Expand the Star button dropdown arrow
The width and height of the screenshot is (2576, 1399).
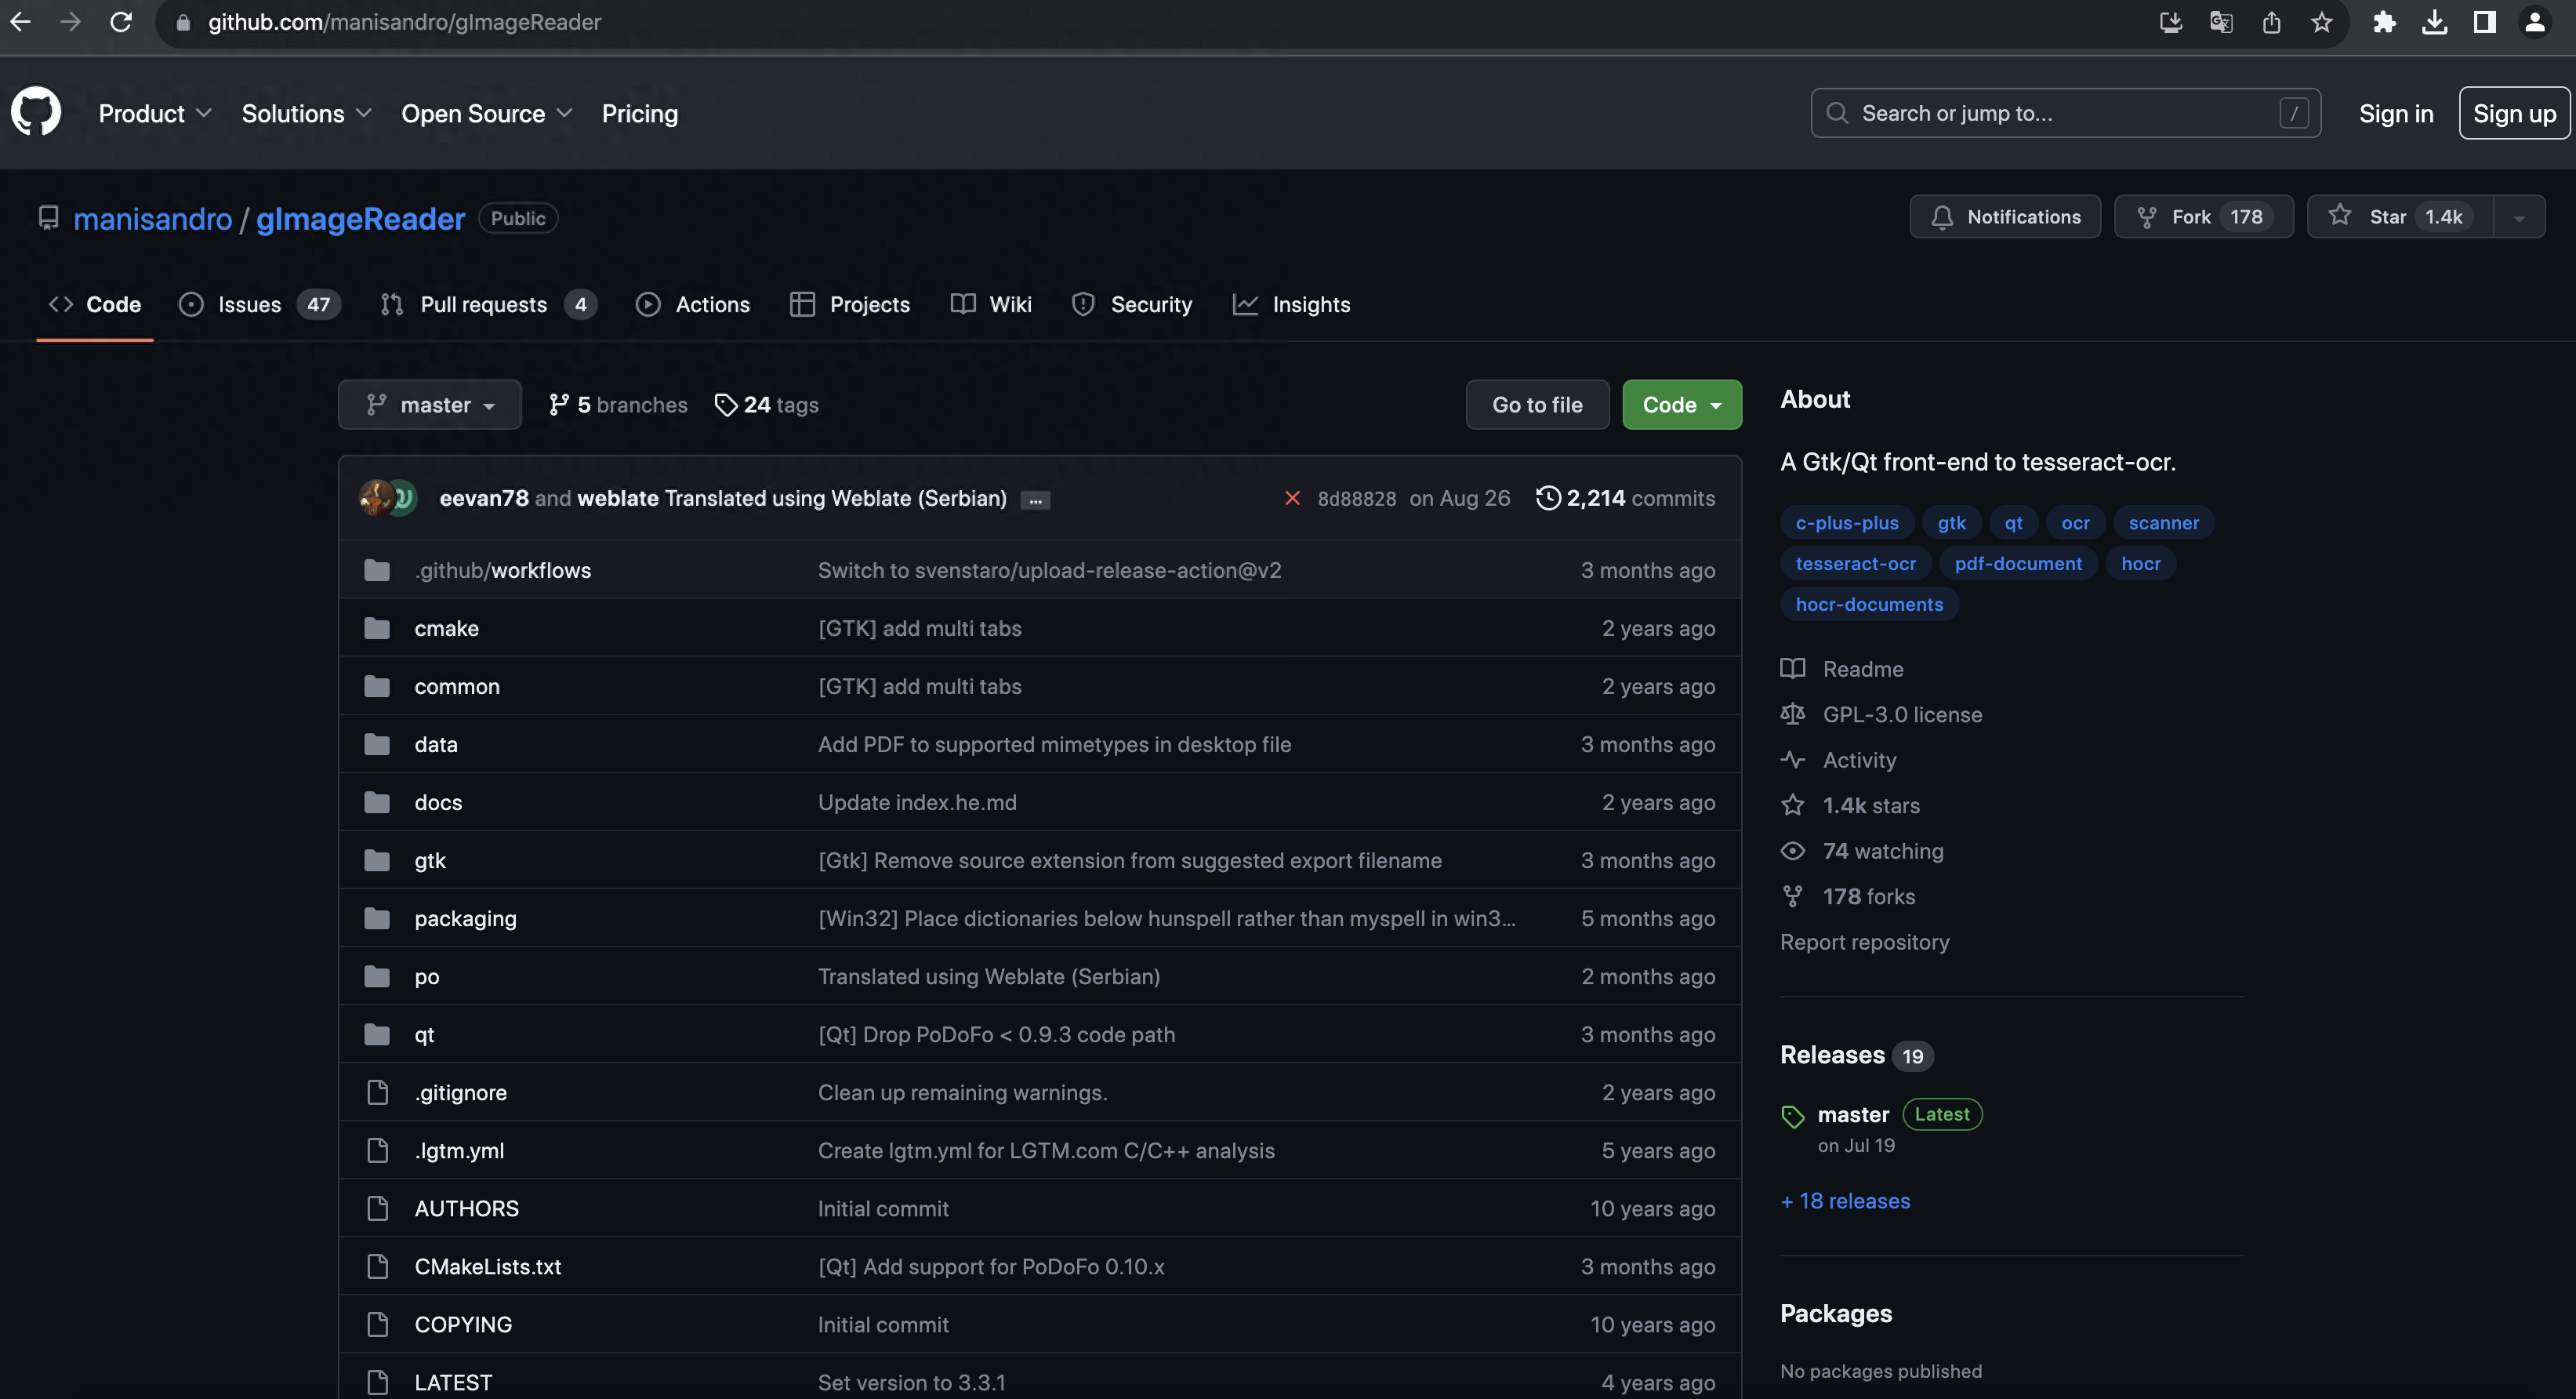(x=2520, y=217)
